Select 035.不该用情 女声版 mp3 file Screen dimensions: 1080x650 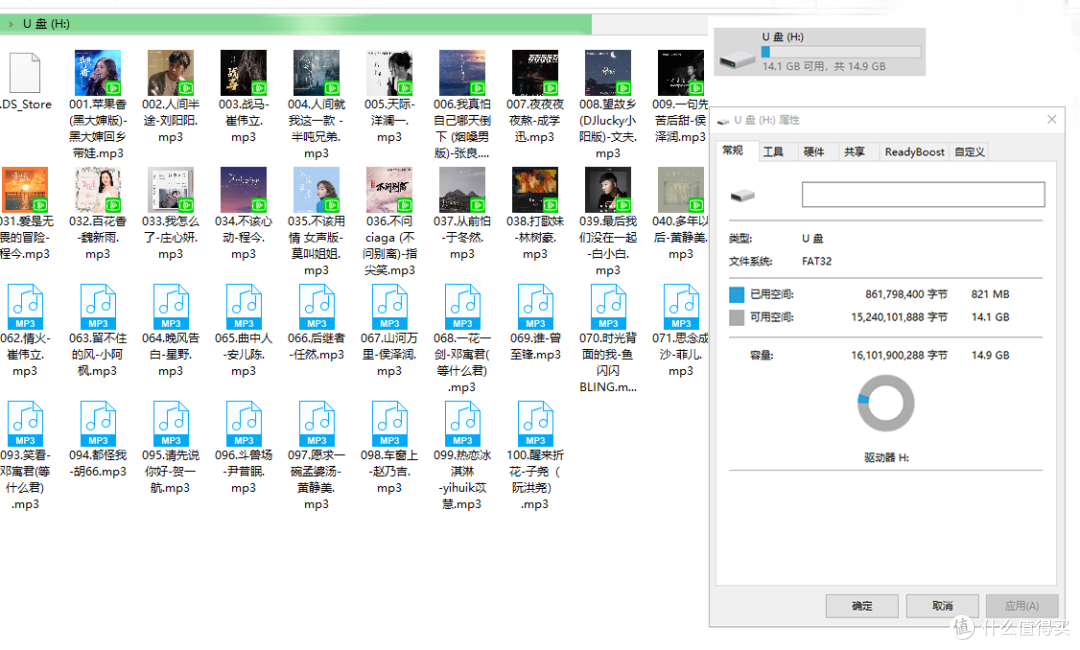coord(316,189)
